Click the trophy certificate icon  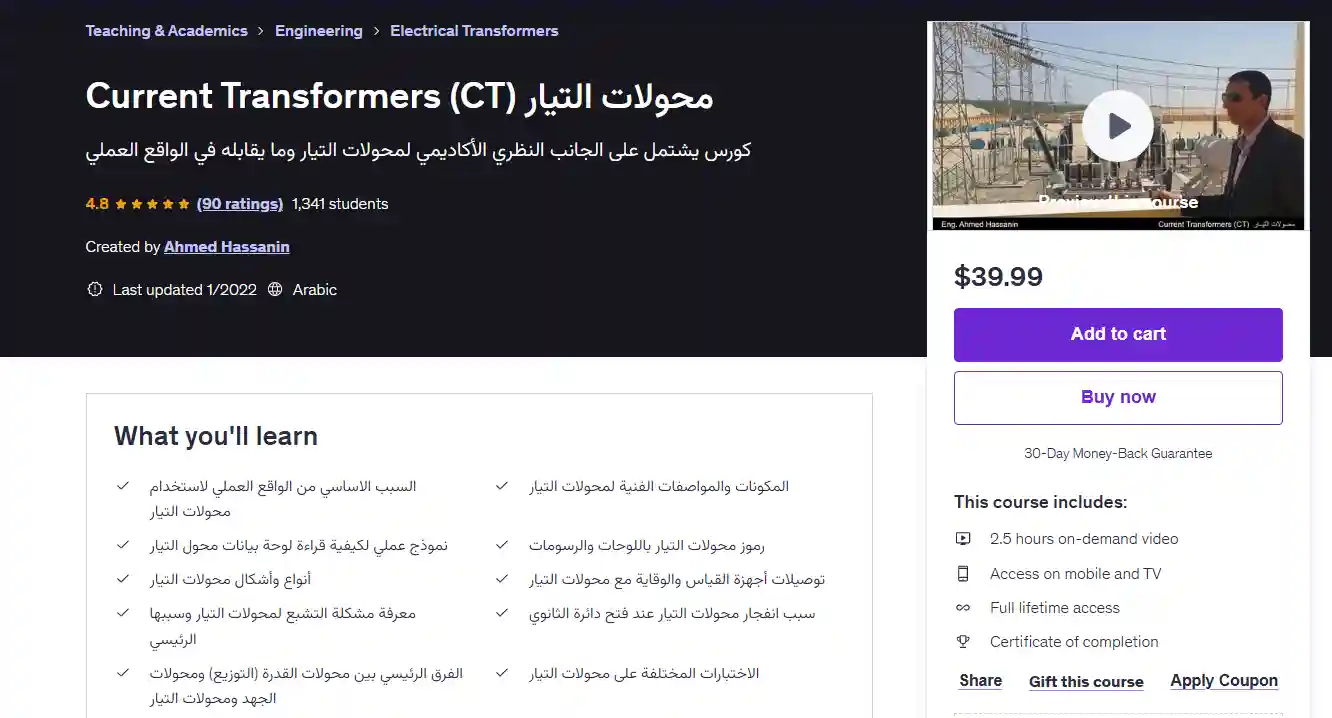(963, 642)
